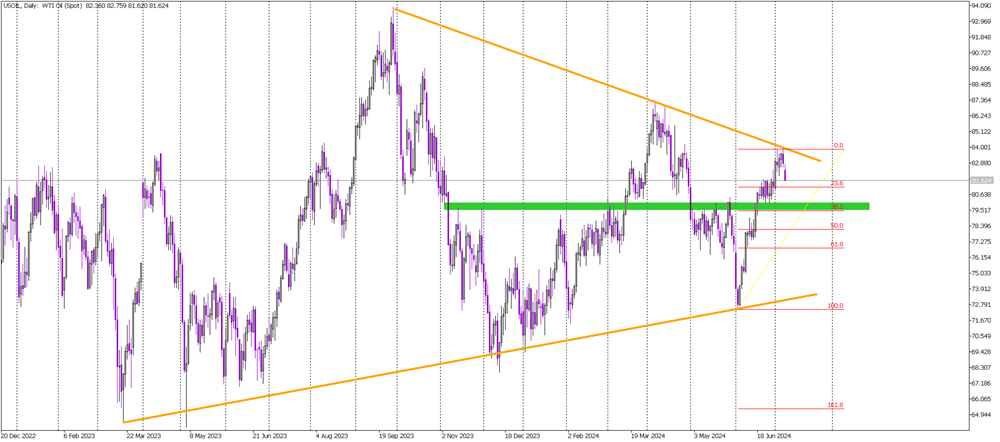
Task: Select the 86.243 price axis label
Action: point(980,116)
